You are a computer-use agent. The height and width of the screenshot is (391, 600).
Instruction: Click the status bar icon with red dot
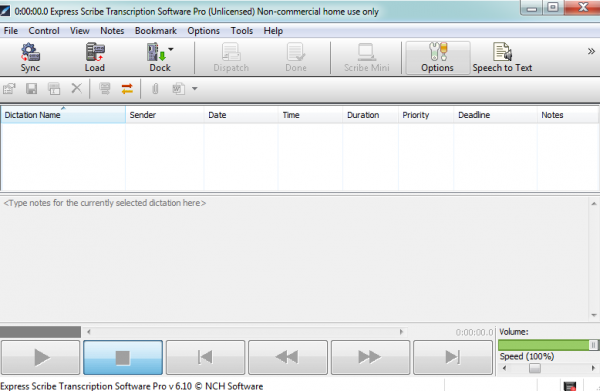tap(570, 386)
